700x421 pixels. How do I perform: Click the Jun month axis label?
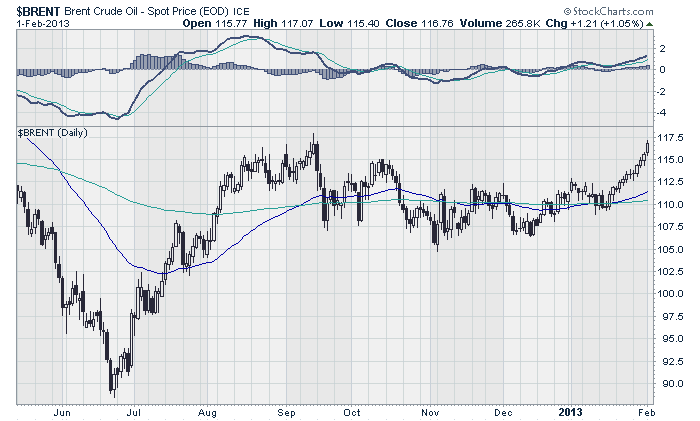tap(62, 413)
